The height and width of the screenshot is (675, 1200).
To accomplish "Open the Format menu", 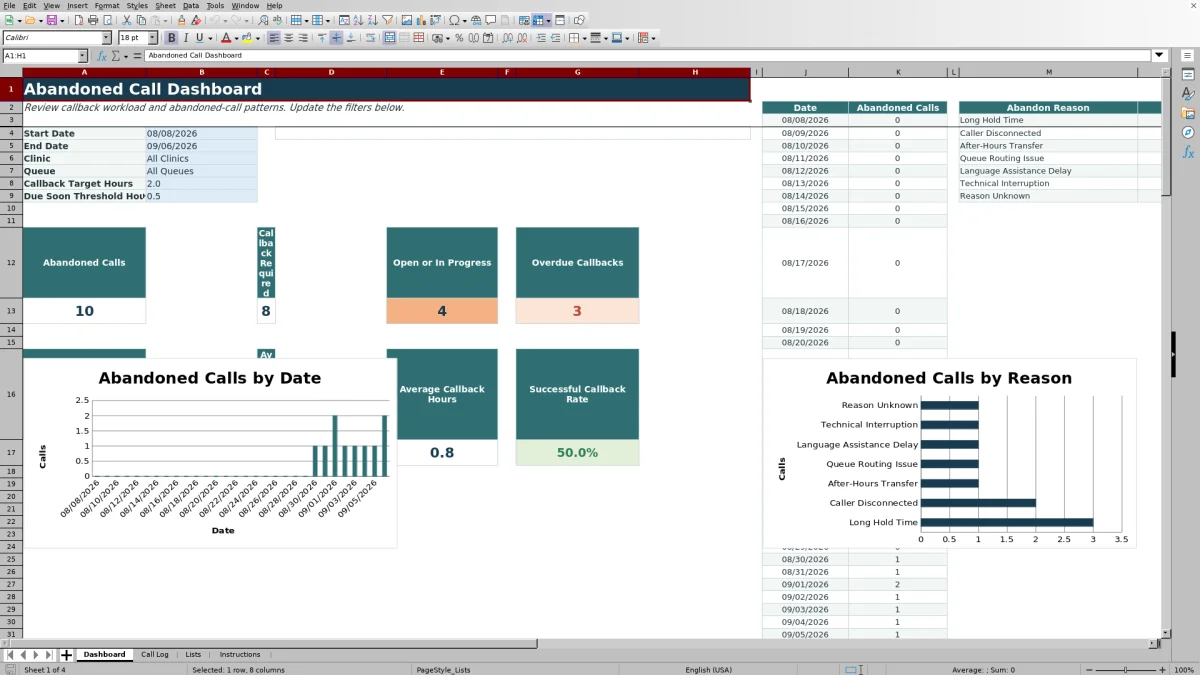I will (107, 5).
